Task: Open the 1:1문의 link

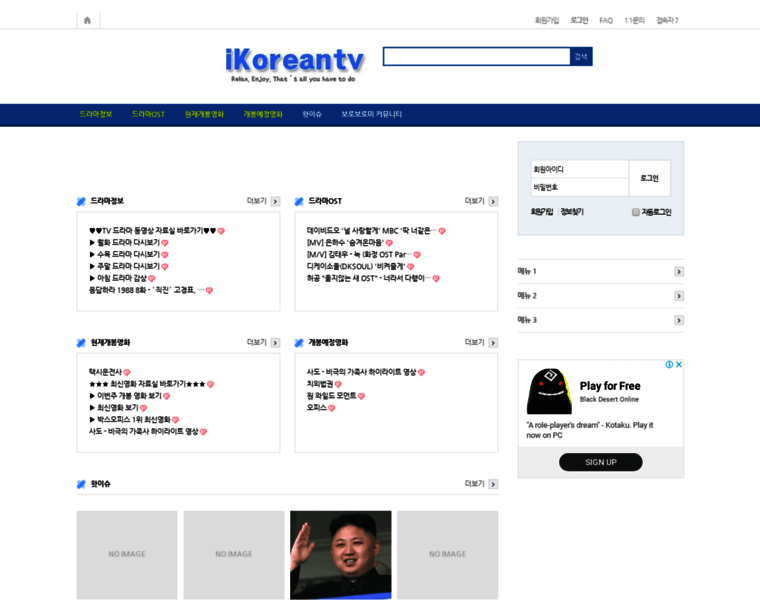Action: 634,20
